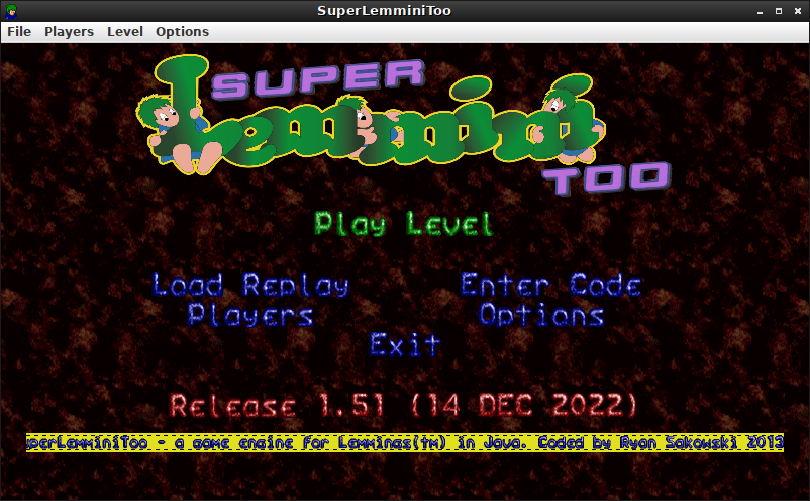Viewport: 810px width, 501px height.
Task: Open the Players menu in menu bar
Action: point(69,32)
